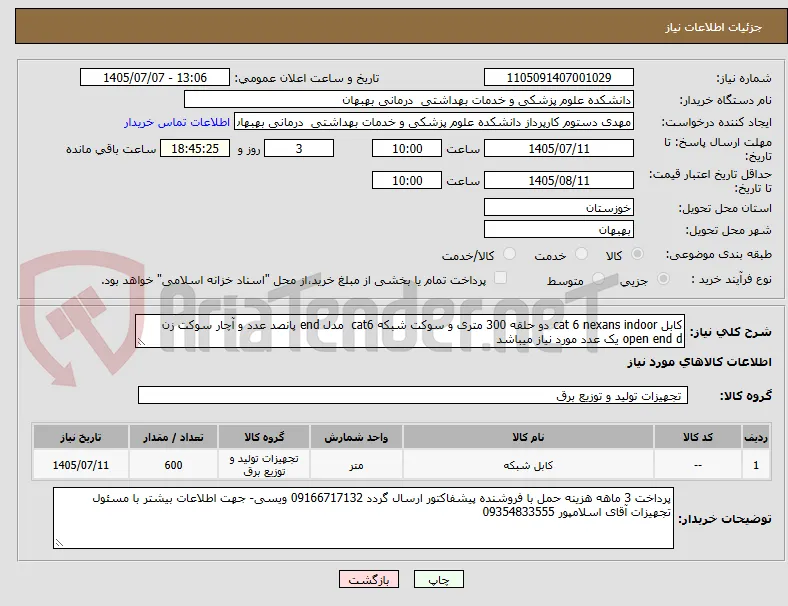The image size is (788, 606).
Task: Click the کابل شبکه item name cell
Action: [528, 465]
